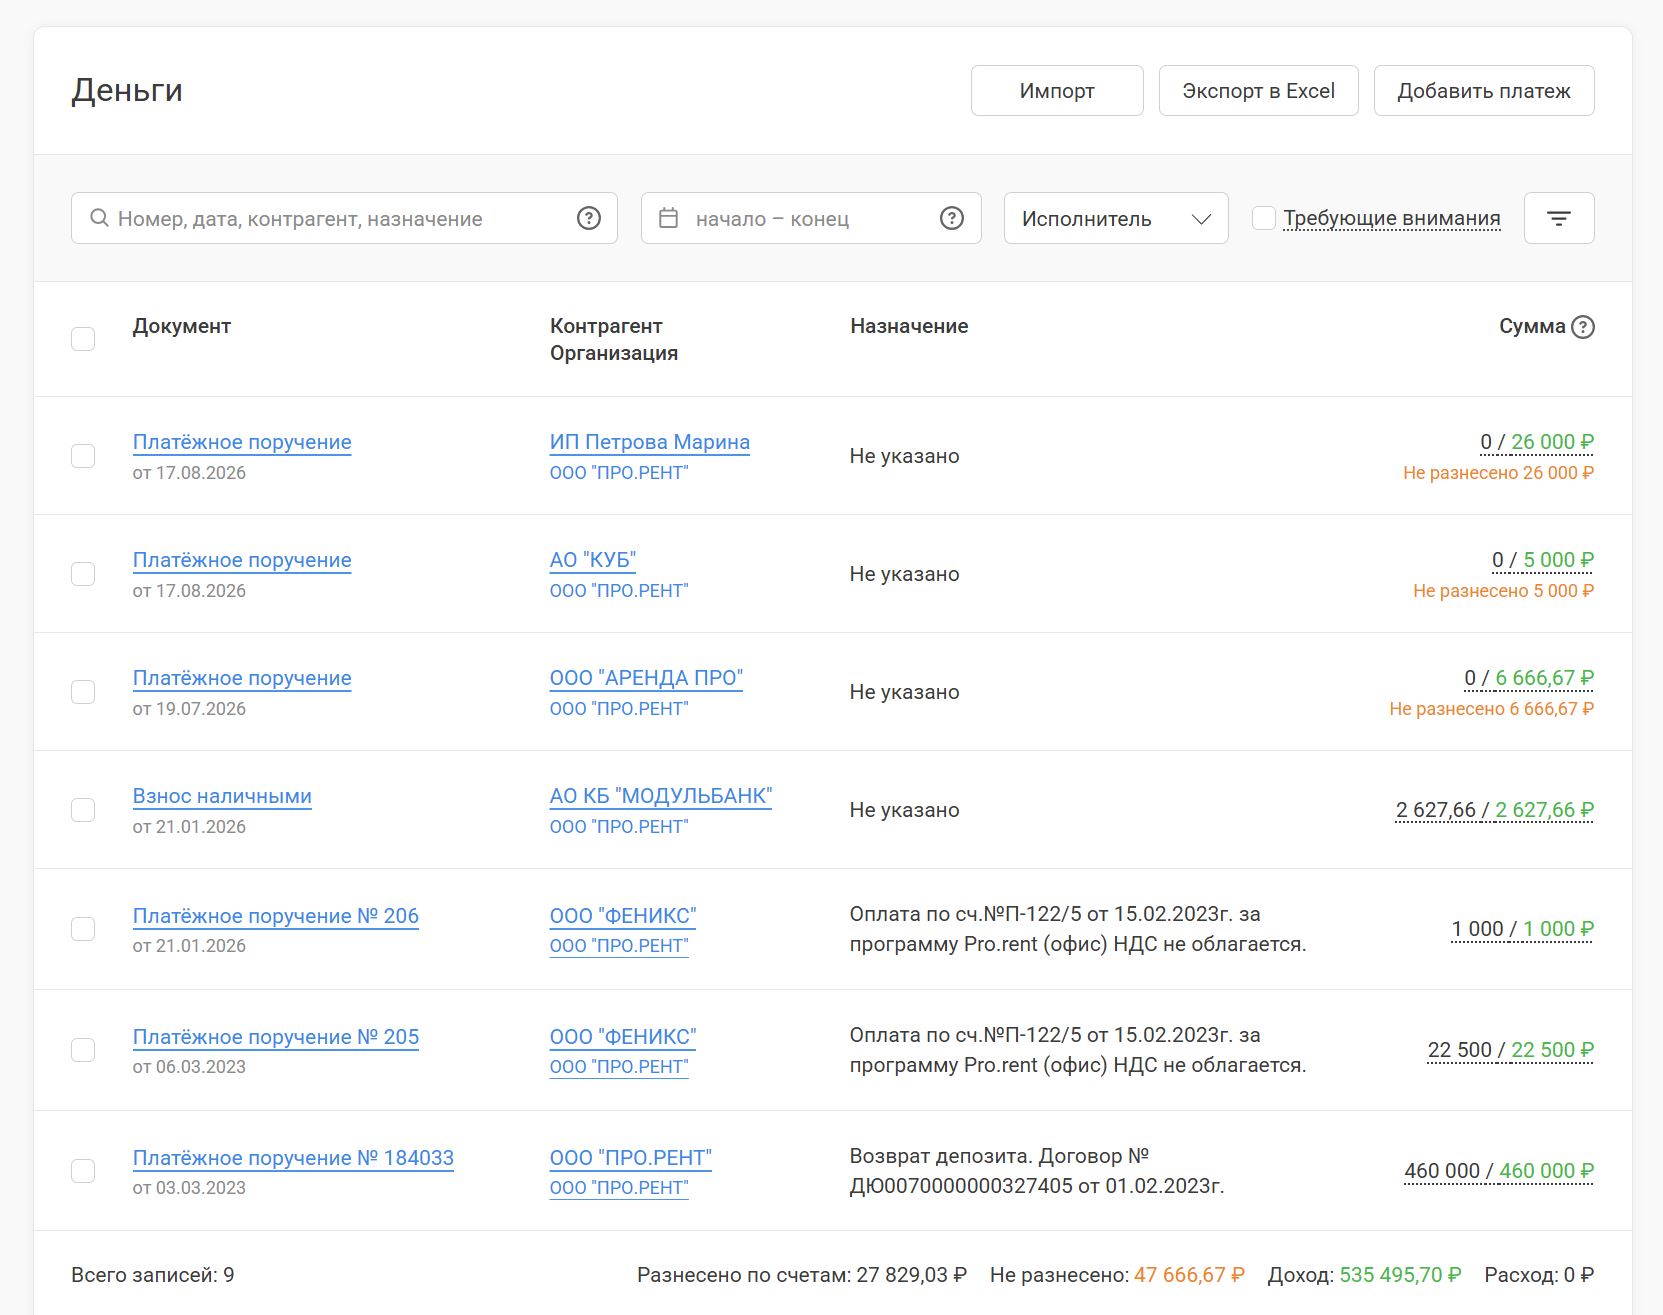The image size is (1663, 1315).
Task: Select the ООО "АРЕНДА ПРО" row checkbox
Action: pos(83,692)
